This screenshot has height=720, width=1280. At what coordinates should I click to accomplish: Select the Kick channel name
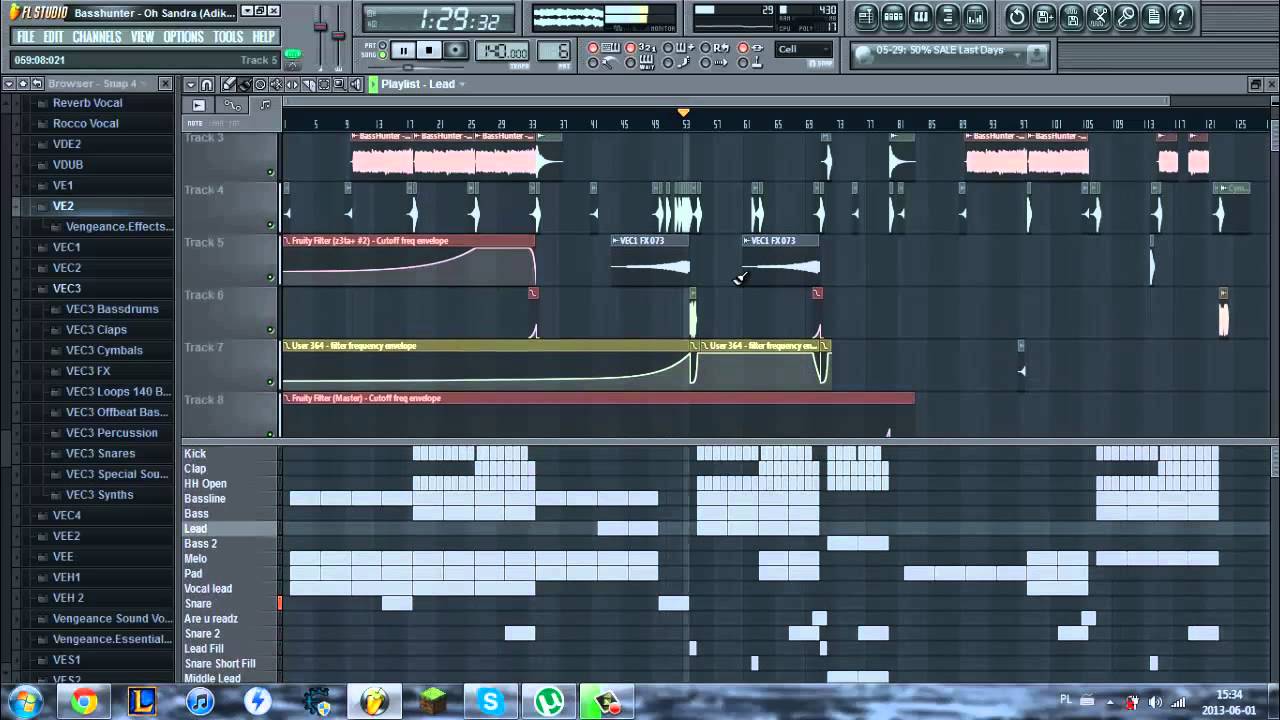(x=195, y=454)
